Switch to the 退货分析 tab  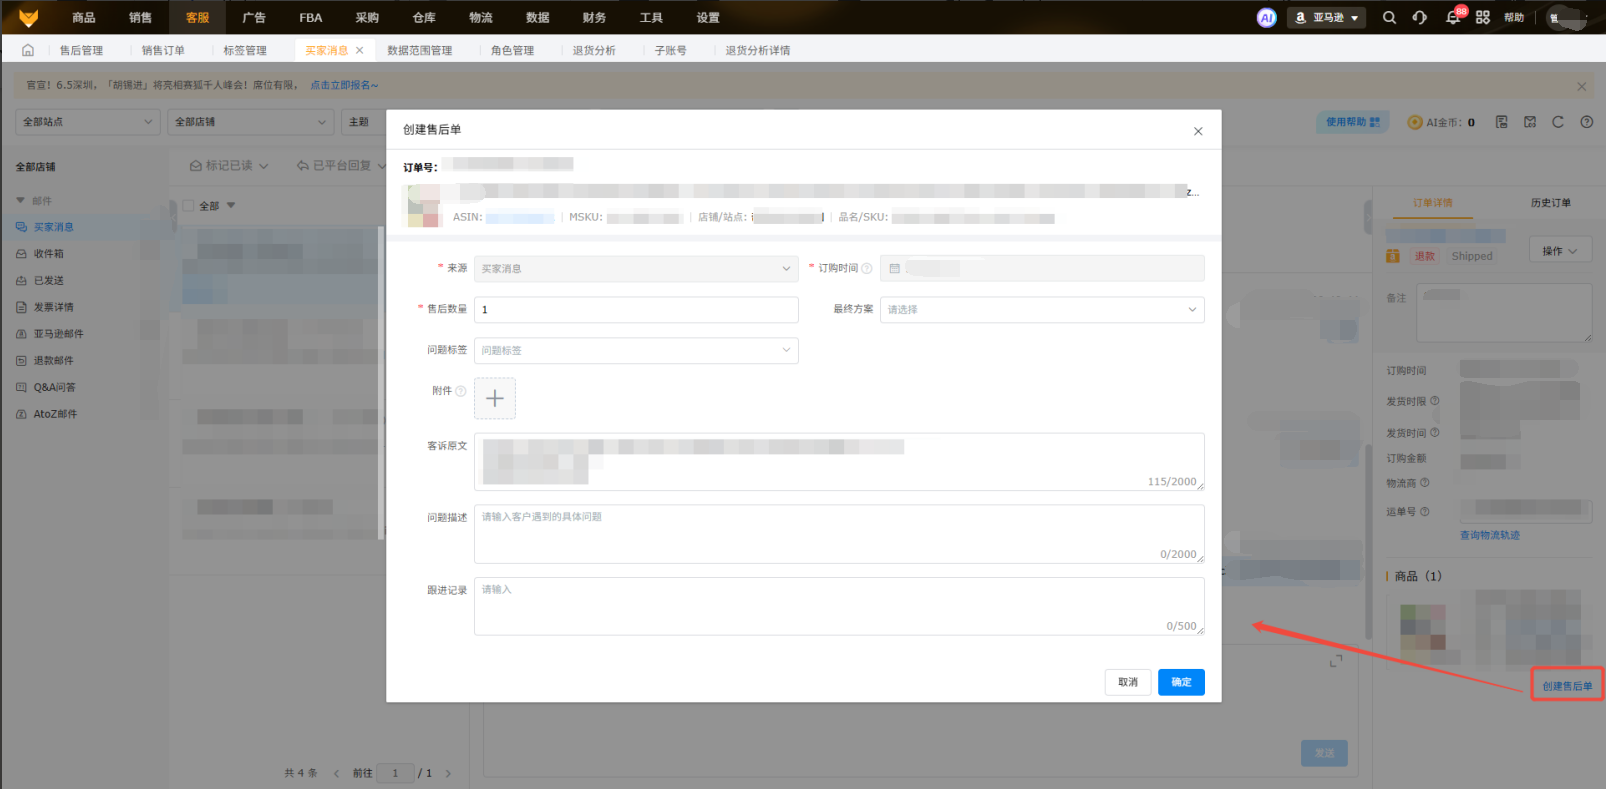[x=594, y=50]
